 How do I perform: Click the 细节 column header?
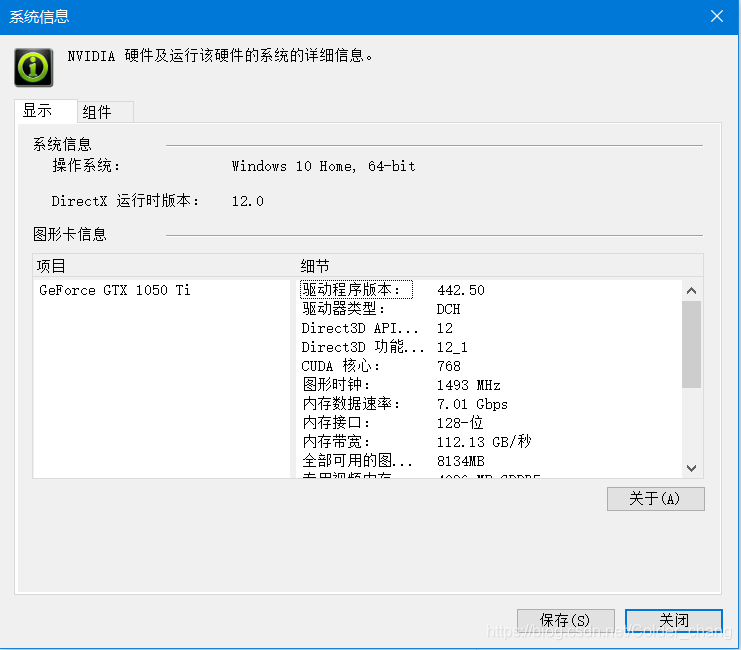pos(500,266)
